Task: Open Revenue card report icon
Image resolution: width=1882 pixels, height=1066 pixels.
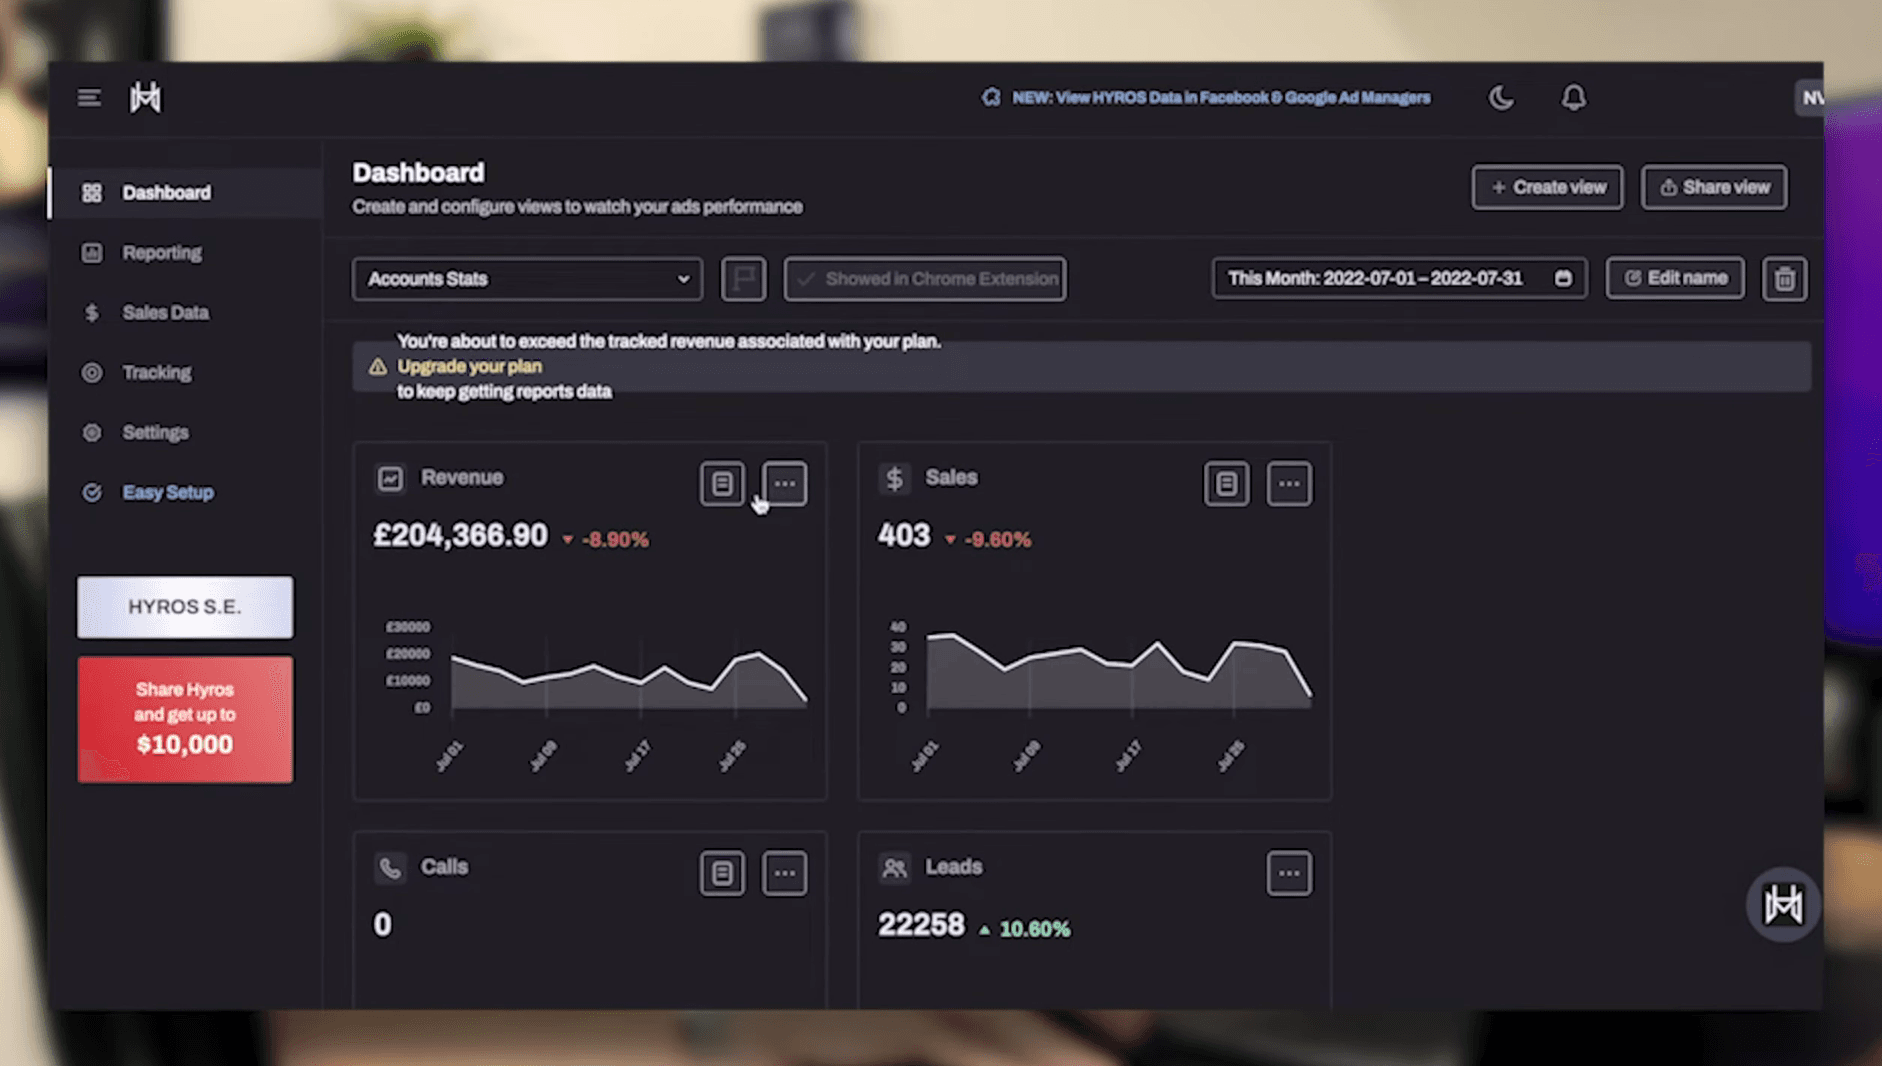Action: coord(722,484)
